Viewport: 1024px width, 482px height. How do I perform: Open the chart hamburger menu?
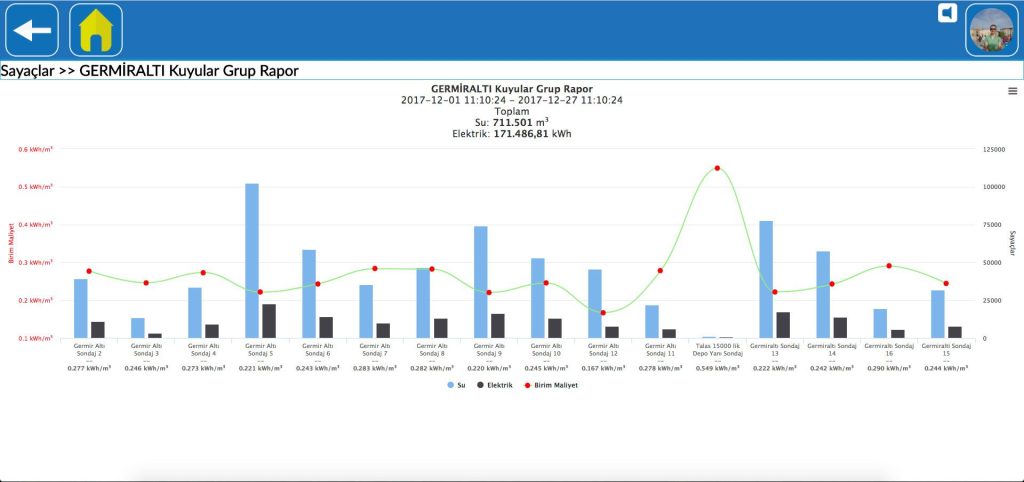pyautogui.click(x=1013, y=91)
